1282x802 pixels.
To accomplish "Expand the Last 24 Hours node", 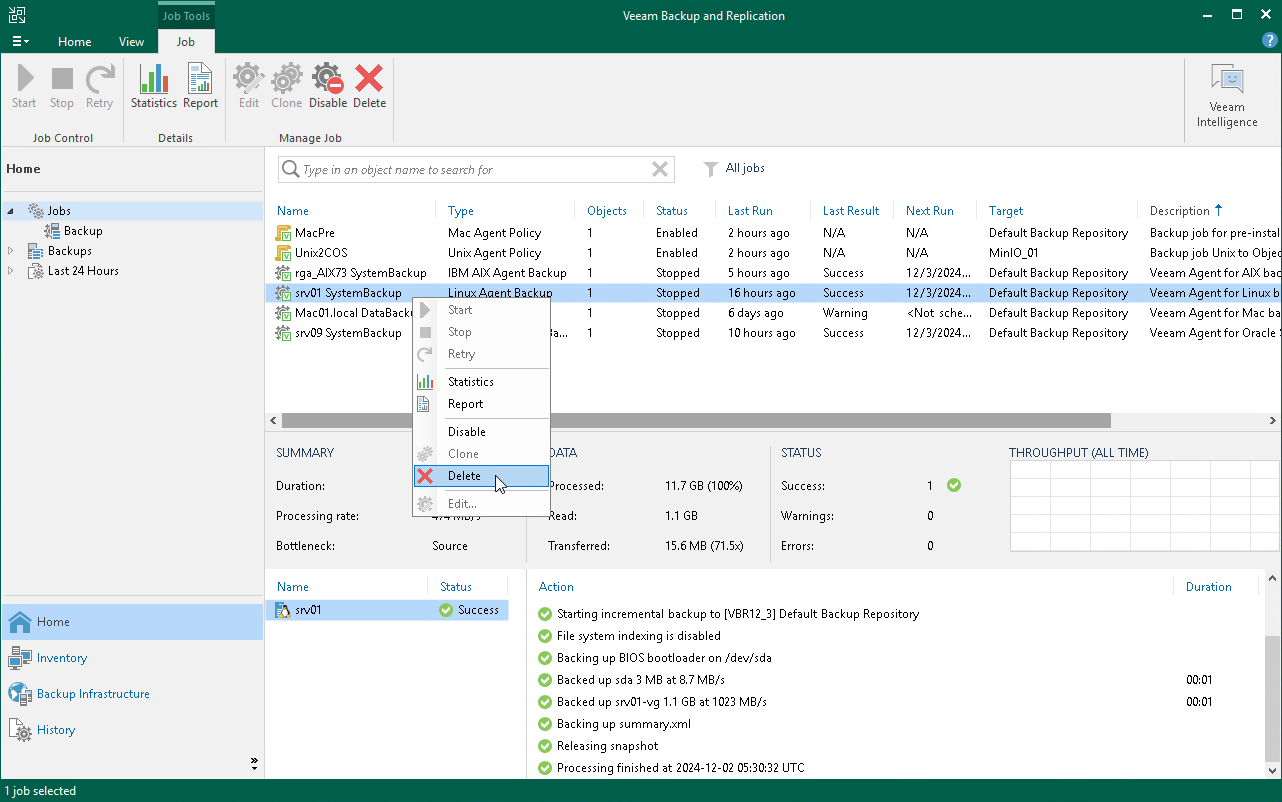I will [x=11, y=271].
